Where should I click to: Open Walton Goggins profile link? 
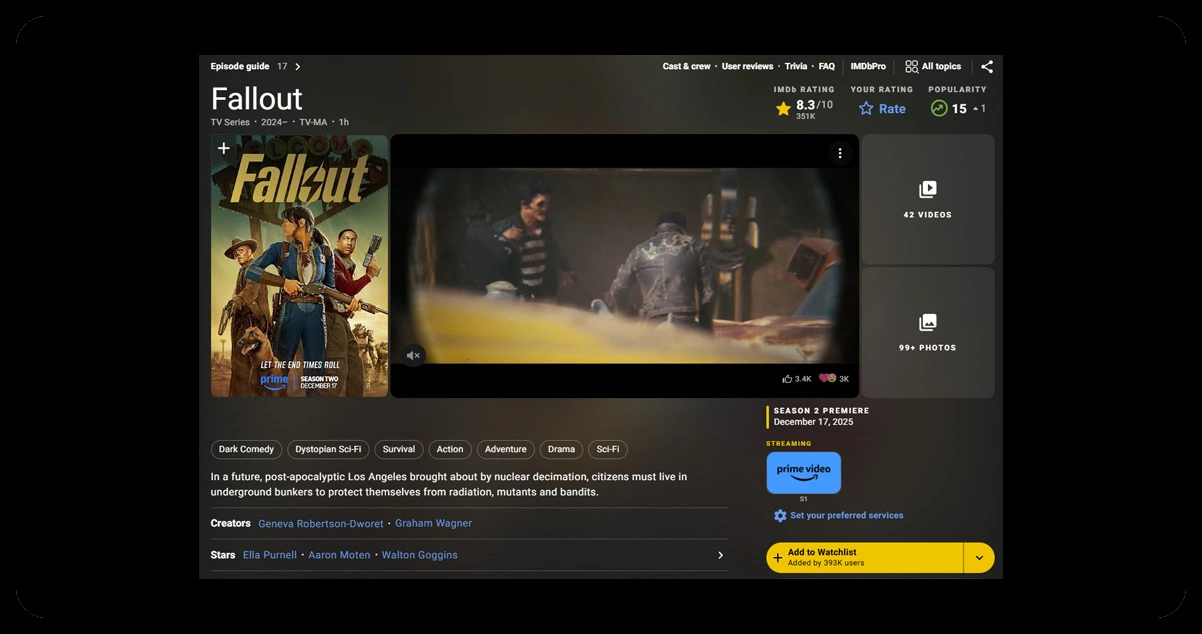[419, 555]
